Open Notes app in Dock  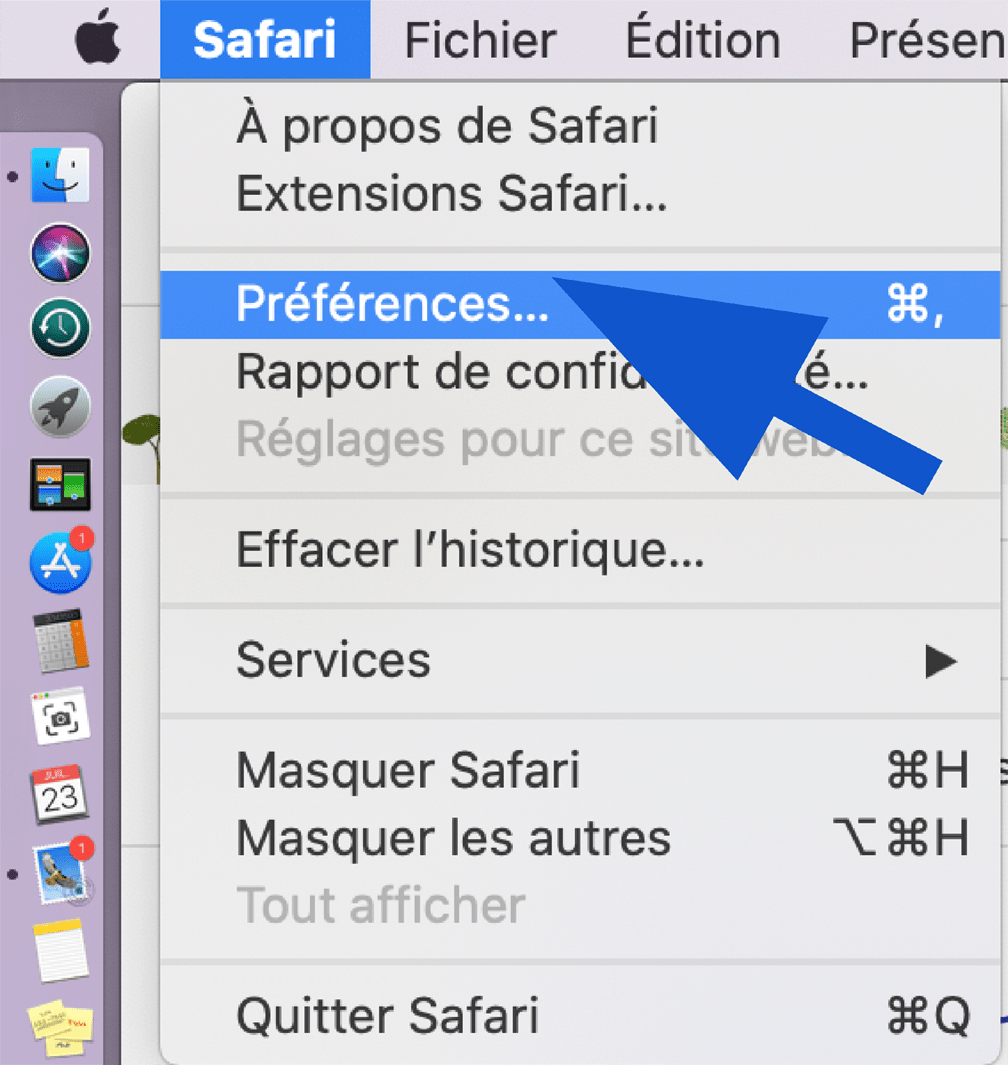[x=61, y=951]
